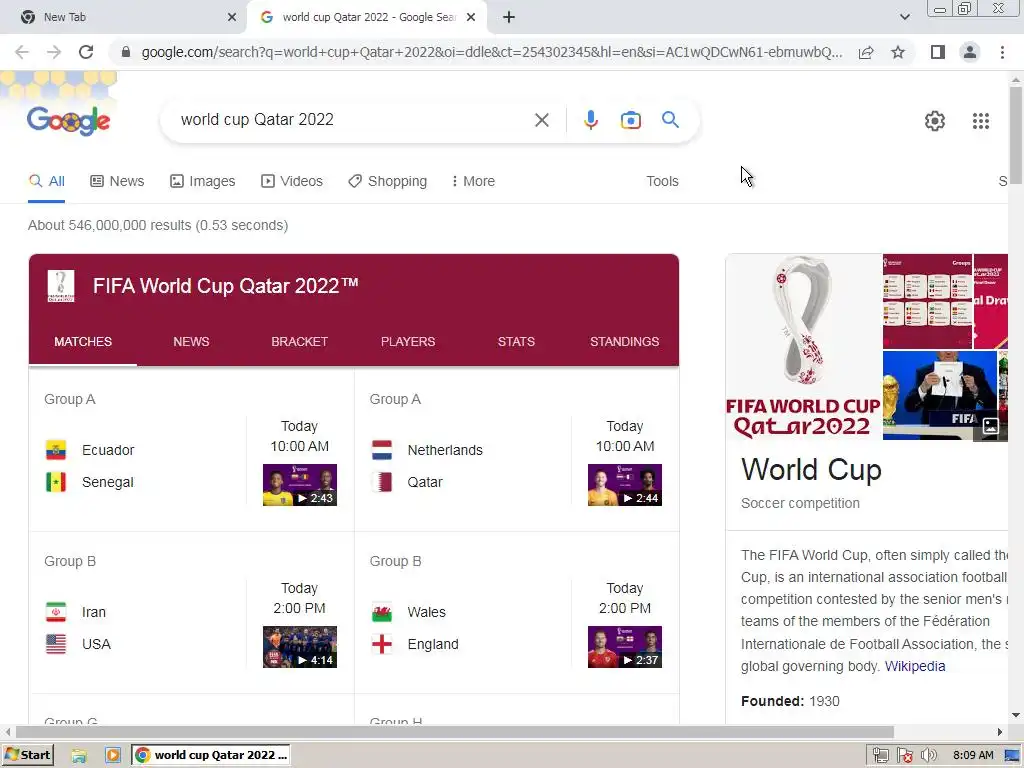1024x768 pixels.
Task: Click the horizontal scrollbar thumb
Action: pyautogui.click(x=455, y=731)
